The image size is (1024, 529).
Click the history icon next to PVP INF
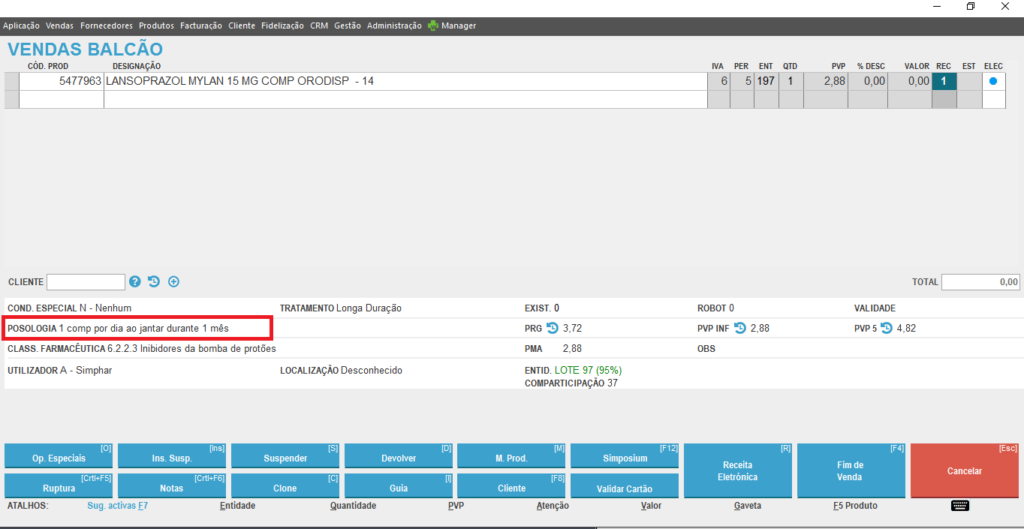(740, 328)
